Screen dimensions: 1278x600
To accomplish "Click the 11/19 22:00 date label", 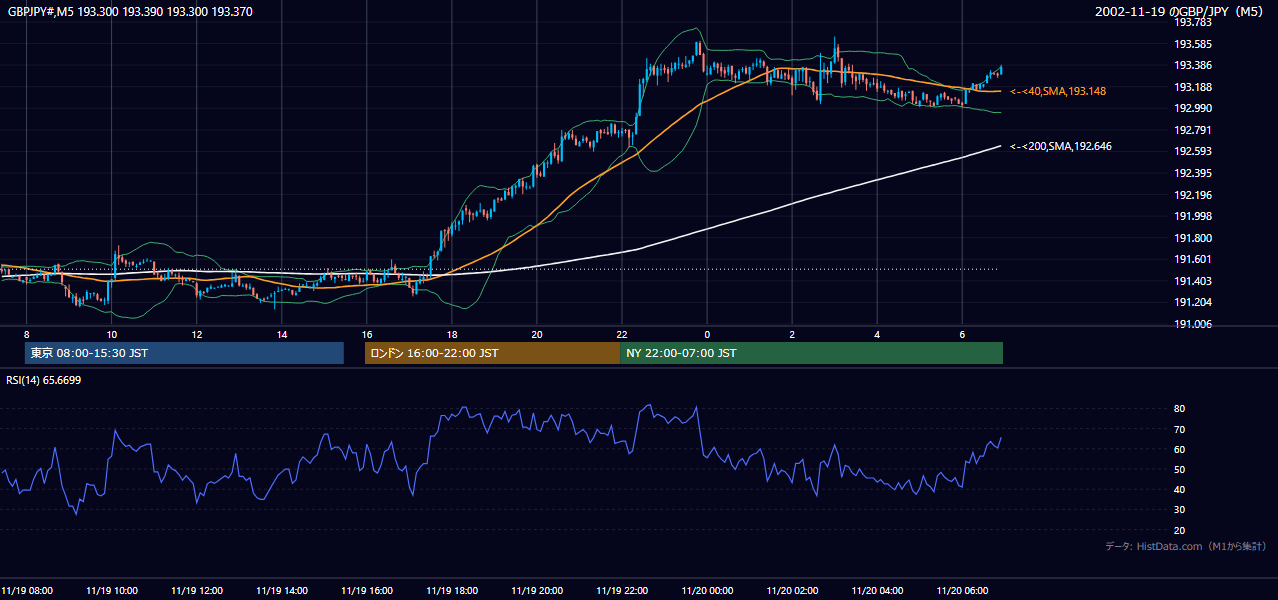I will (x=622, y=590).
